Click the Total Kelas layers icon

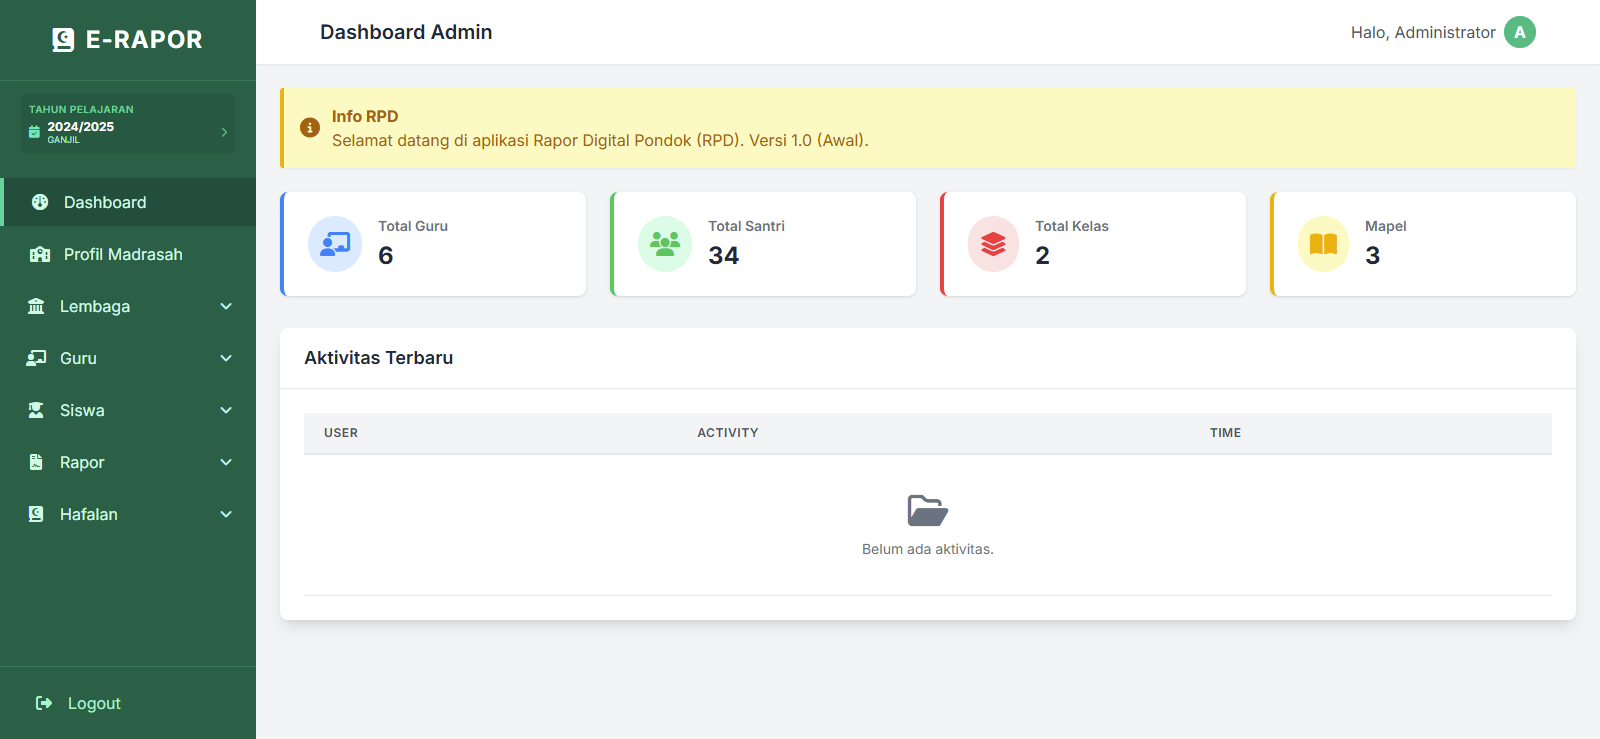pos(993,244)
